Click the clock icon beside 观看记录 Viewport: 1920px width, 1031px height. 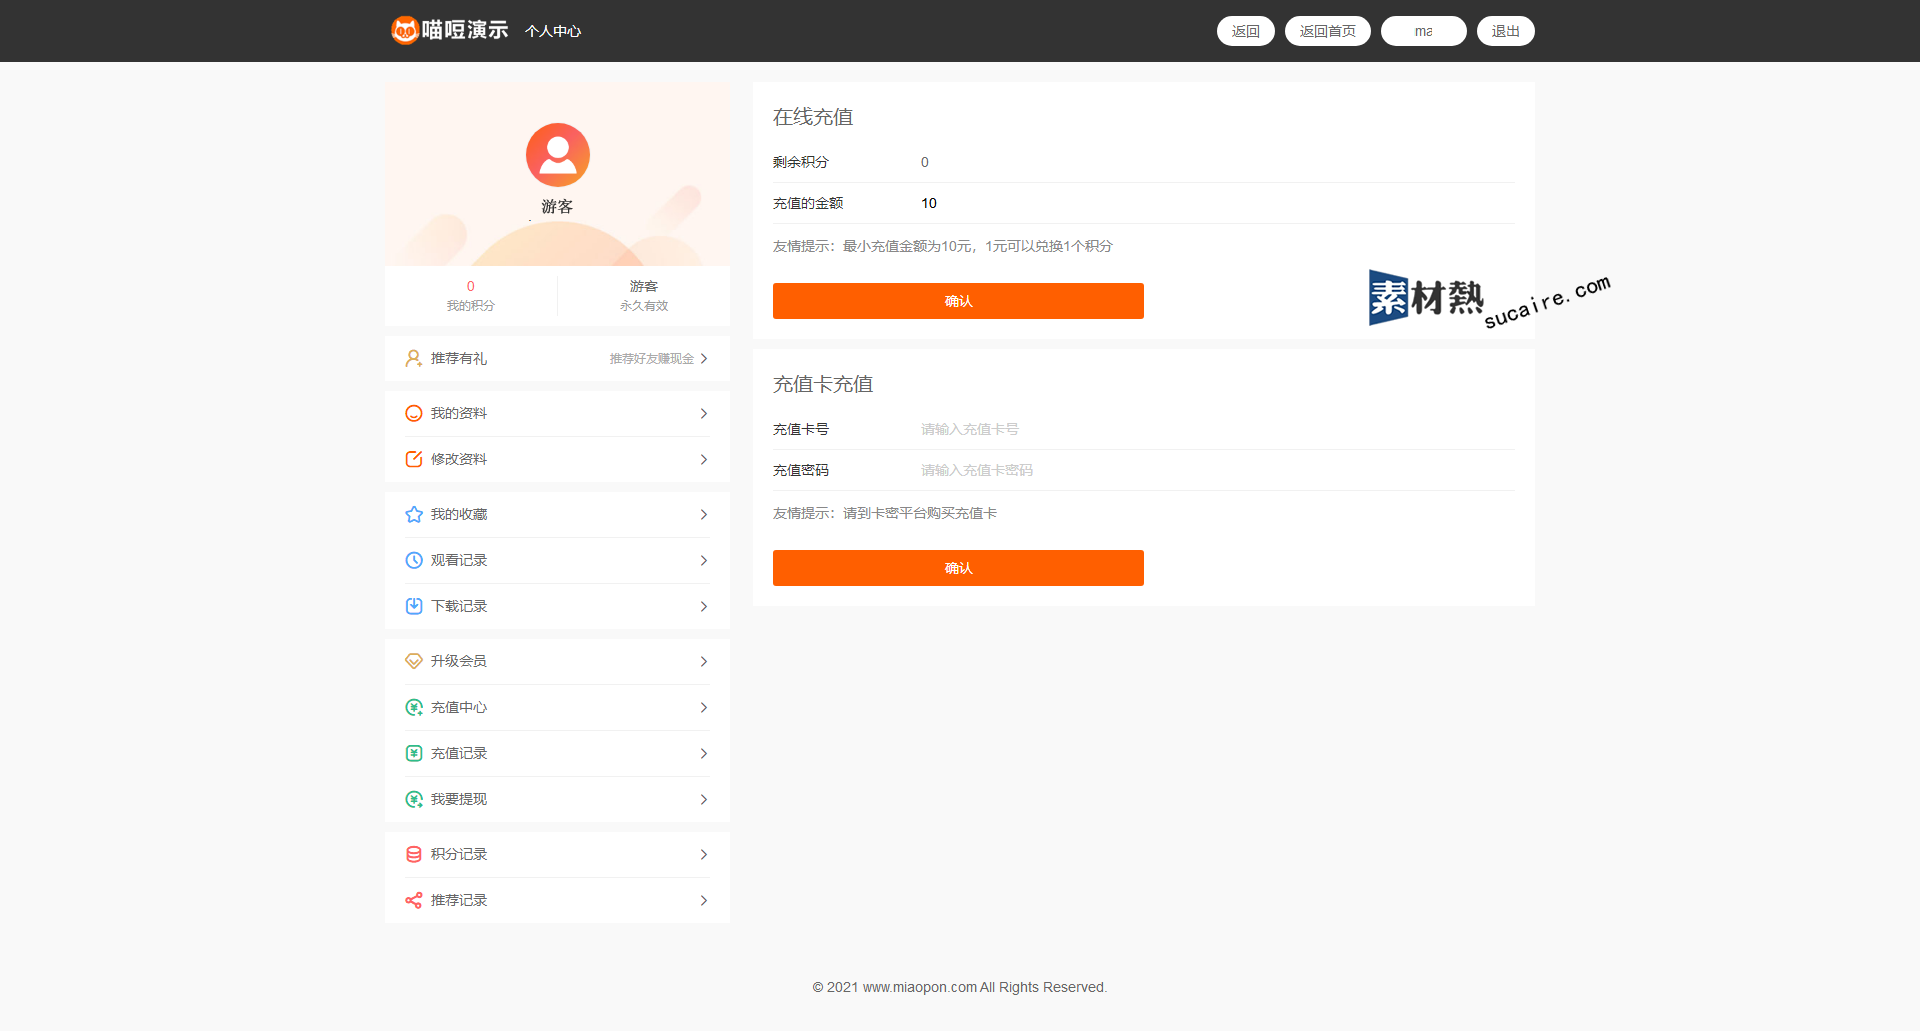pyautogui.click(x=413, y=561)
